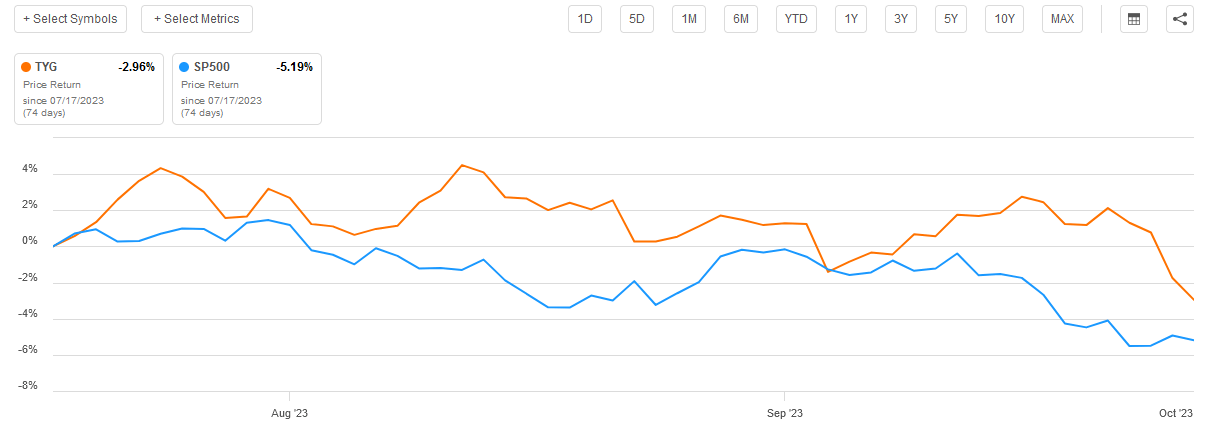
Task: Switch chart to 1Y range
Action: point(850,19)
